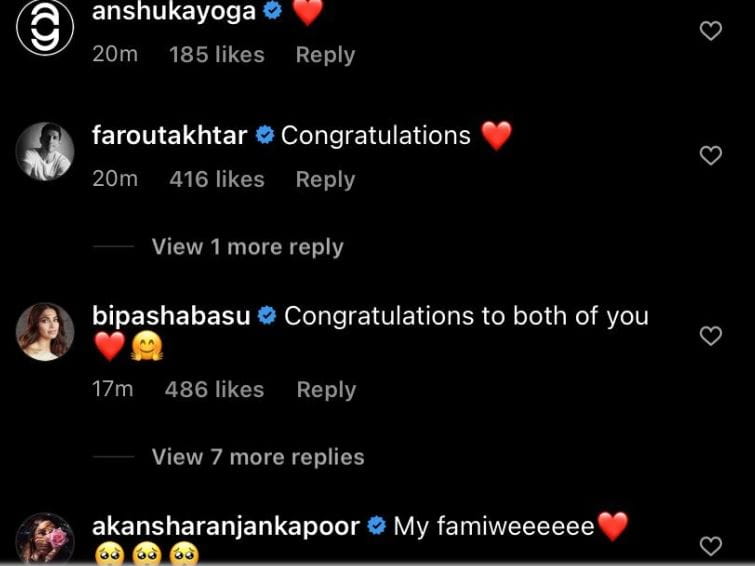Open the faroutakhtar username link

click(169, 135)
